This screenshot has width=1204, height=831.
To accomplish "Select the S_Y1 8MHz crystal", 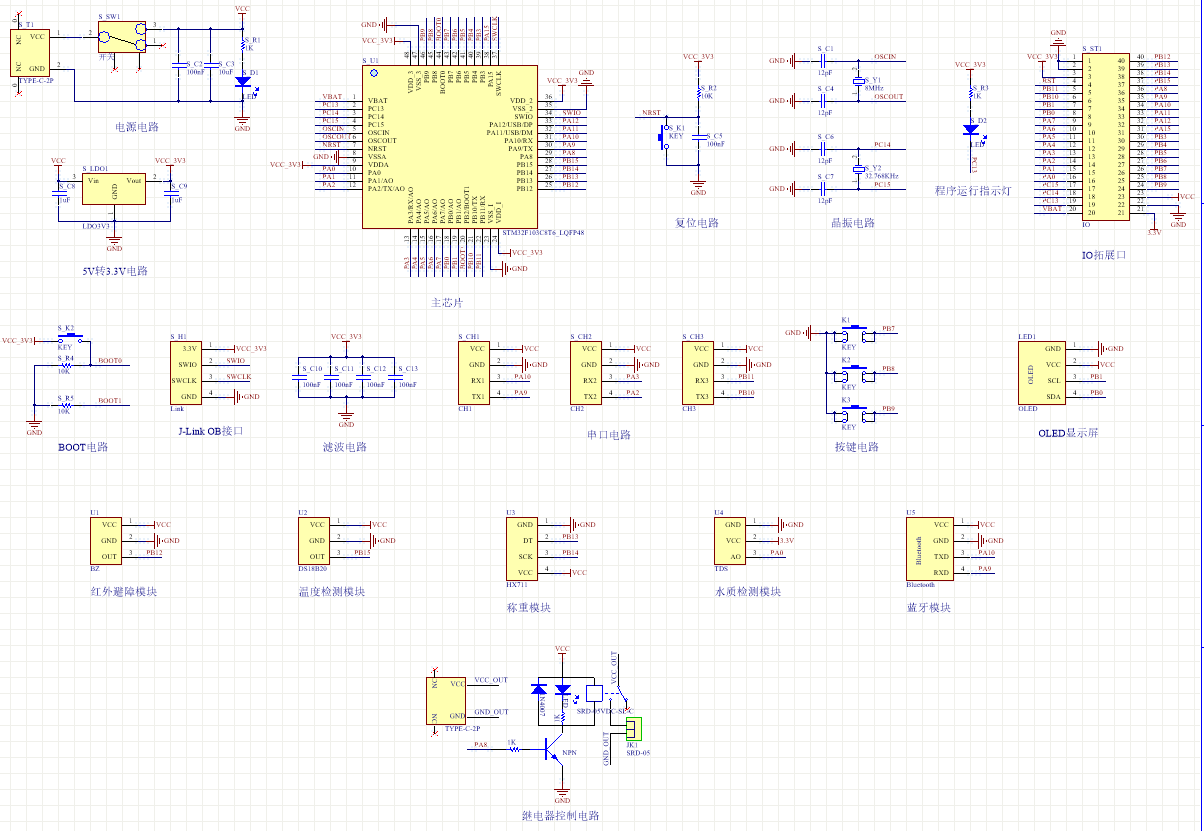I will [x=857, y=82].
